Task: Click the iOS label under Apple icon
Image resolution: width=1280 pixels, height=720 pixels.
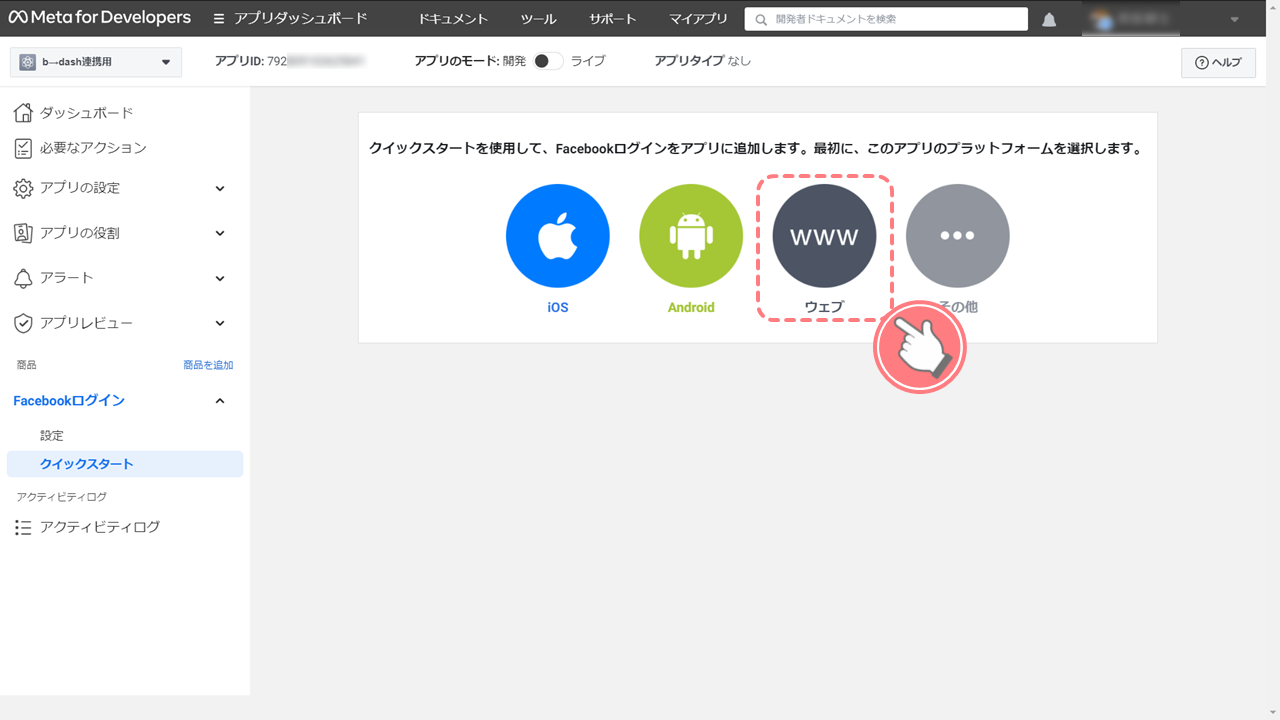Action: 557,307
